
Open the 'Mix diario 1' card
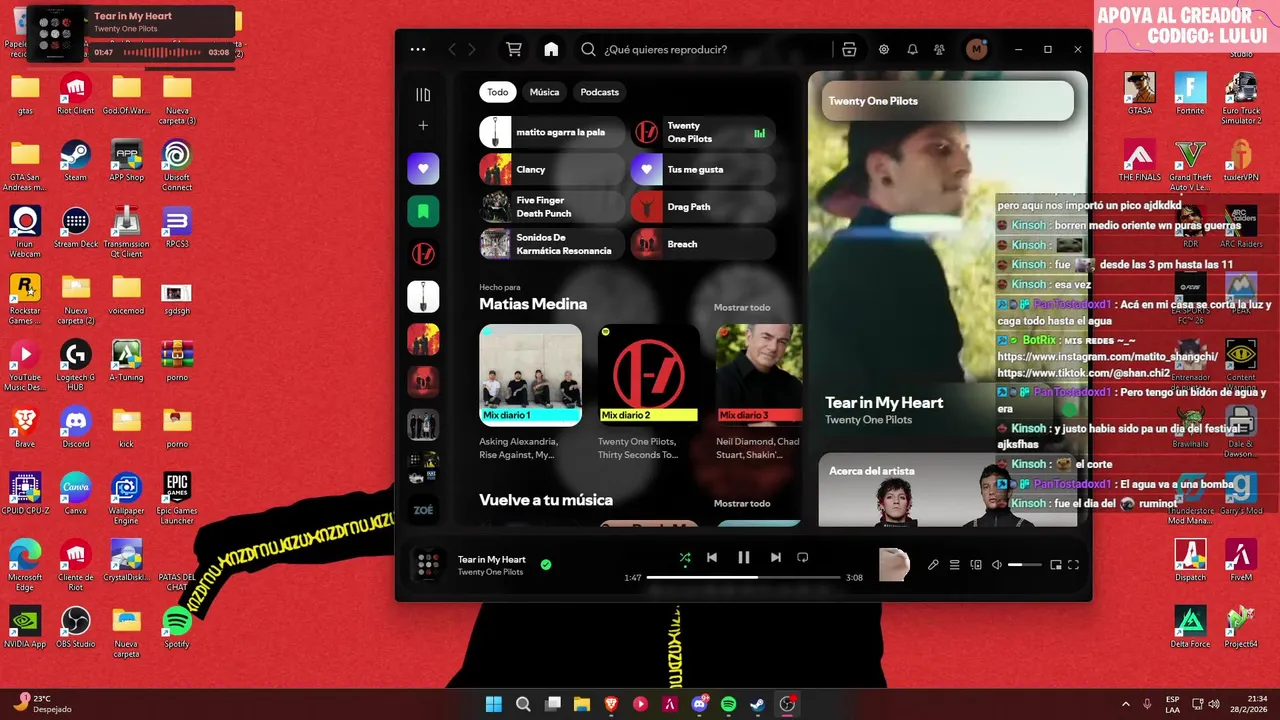(x=530, y=392)
